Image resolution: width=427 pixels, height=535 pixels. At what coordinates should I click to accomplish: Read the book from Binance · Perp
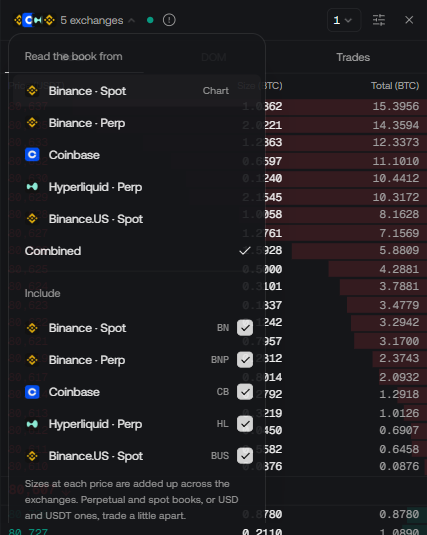pos(136,123)
